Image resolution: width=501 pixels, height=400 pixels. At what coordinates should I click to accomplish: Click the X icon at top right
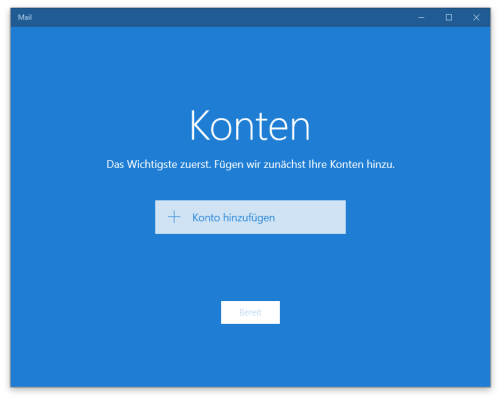point(476,17)
